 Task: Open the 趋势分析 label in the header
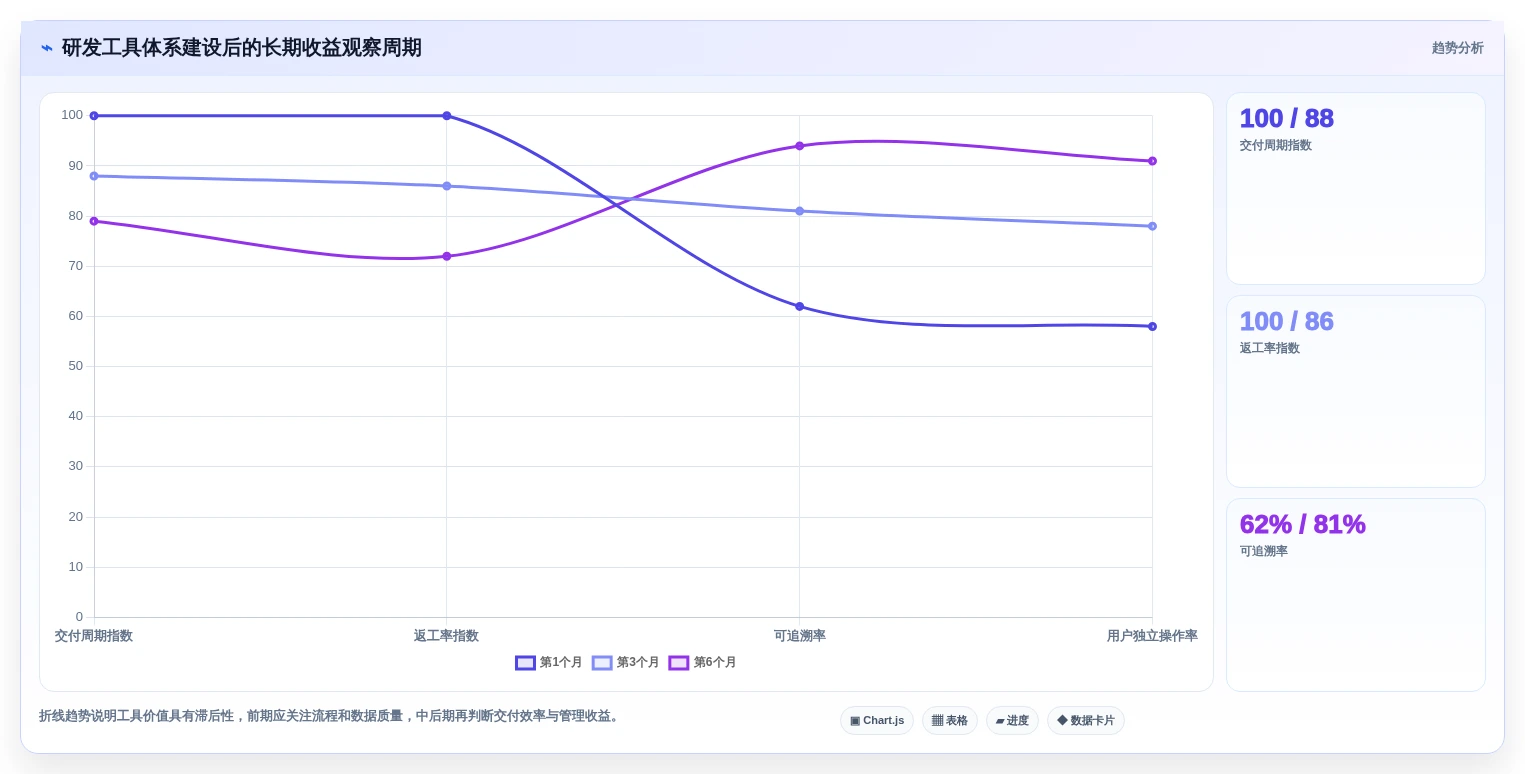[1458, 48]
